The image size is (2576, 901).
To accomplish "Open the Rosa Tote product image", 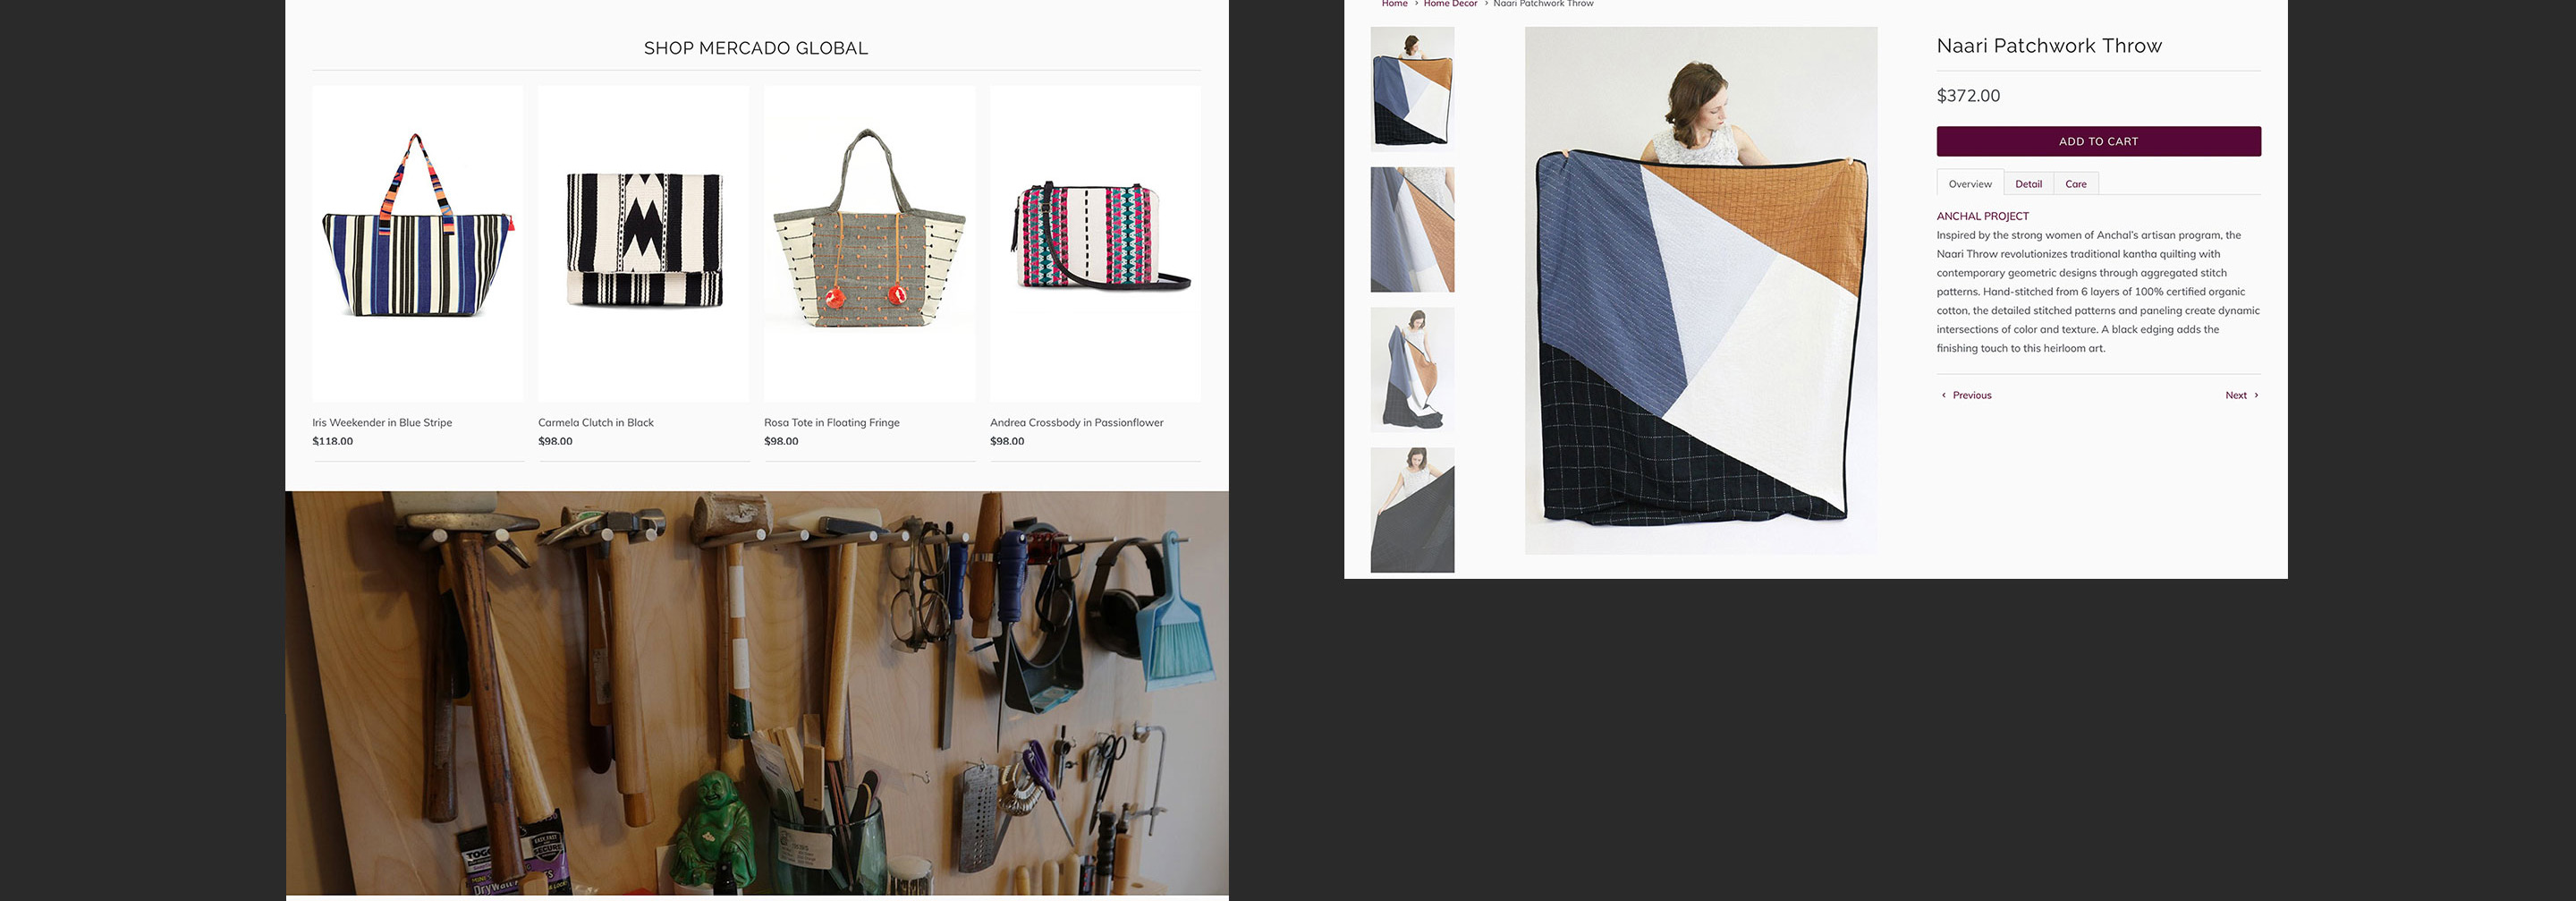I will coord(869,243).
